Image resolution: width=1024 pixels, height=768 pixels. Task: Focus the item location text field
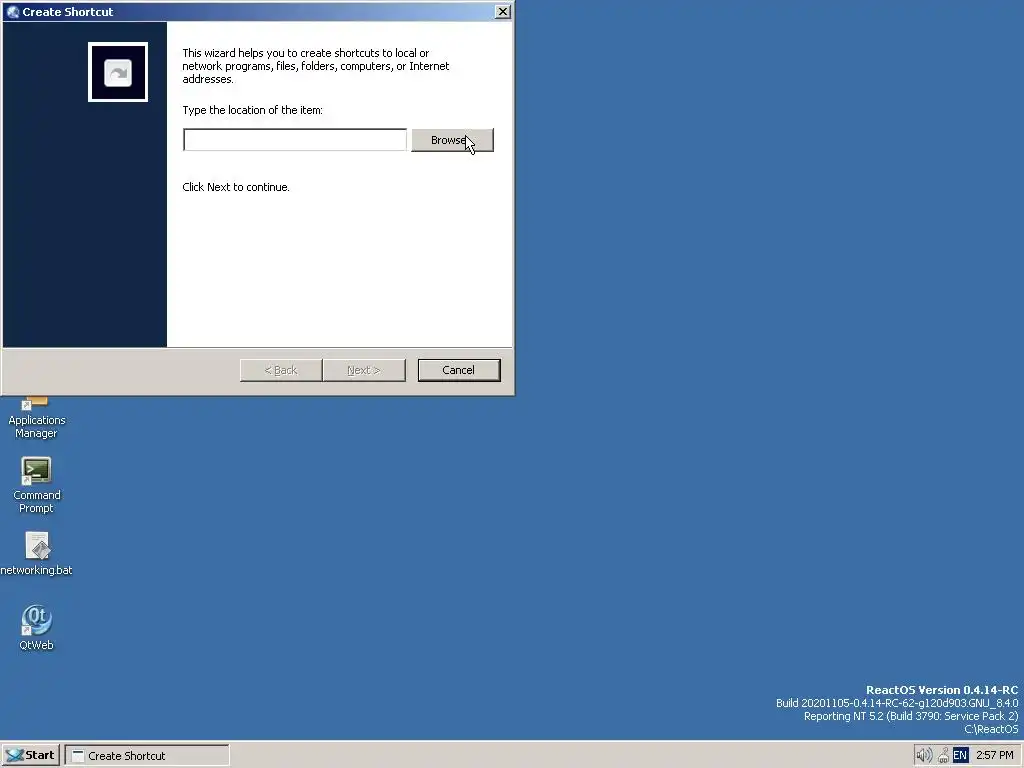[295, 140]
